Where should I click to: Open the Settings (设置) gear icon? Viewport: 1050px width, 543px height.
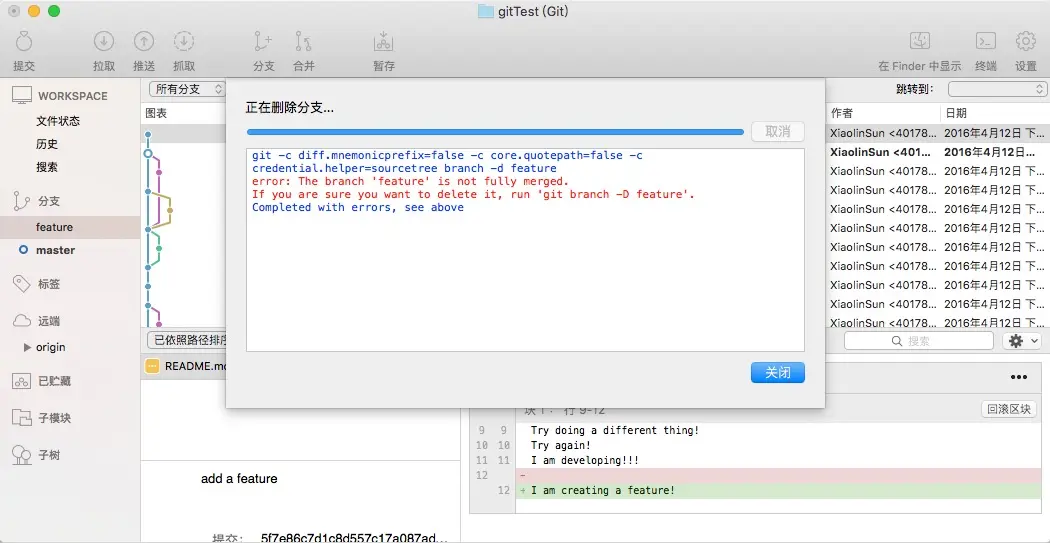coord(1025,41)
